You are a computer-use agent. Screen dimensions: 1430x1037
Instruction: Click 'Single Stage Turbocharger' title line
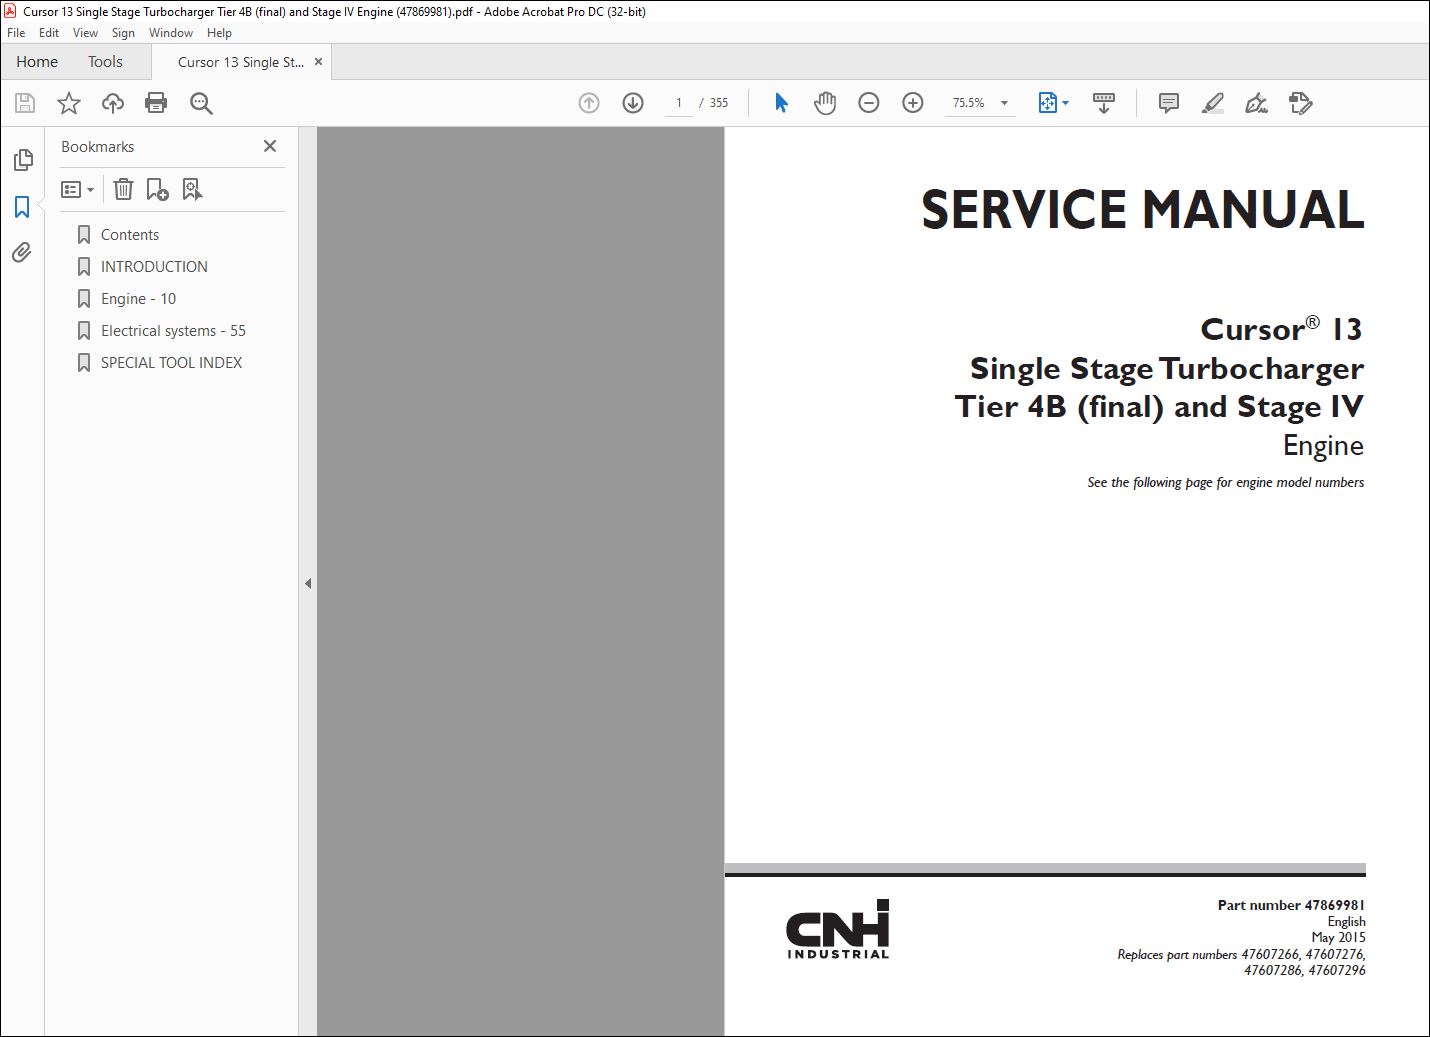click(x=1166, y=369)
